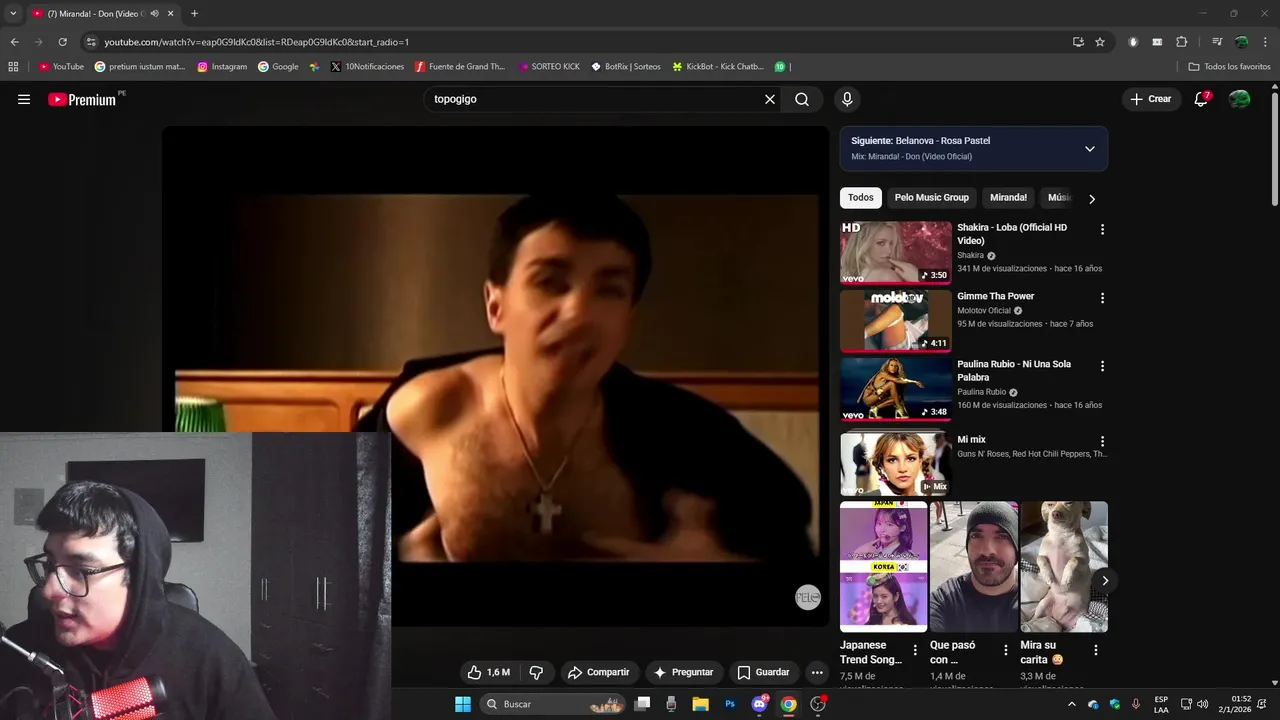The width and height of the screenshot is (1280, 720).
Task: Open options for Mi mix
Action: pyautogui.click(x=1102, y=441)
